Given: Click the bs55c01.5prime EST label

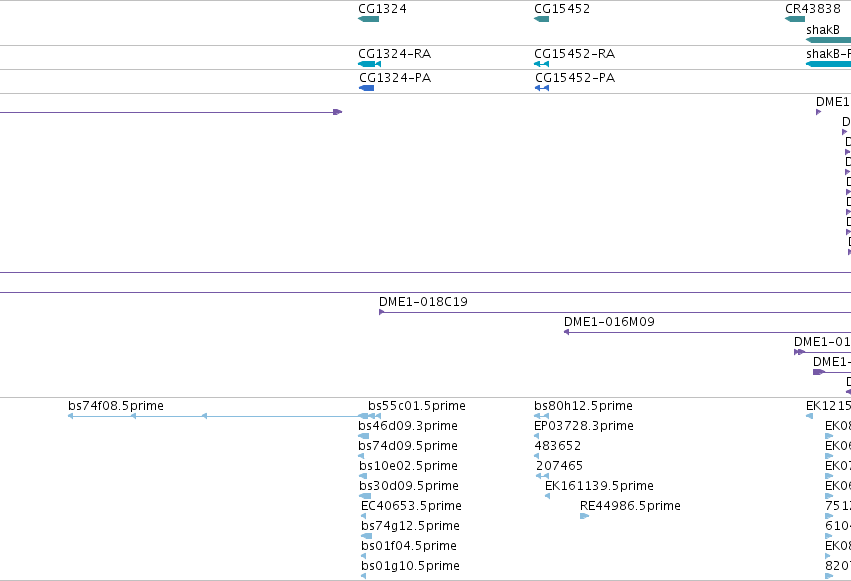Looking at the screenshot, I should tap(417, 406).
